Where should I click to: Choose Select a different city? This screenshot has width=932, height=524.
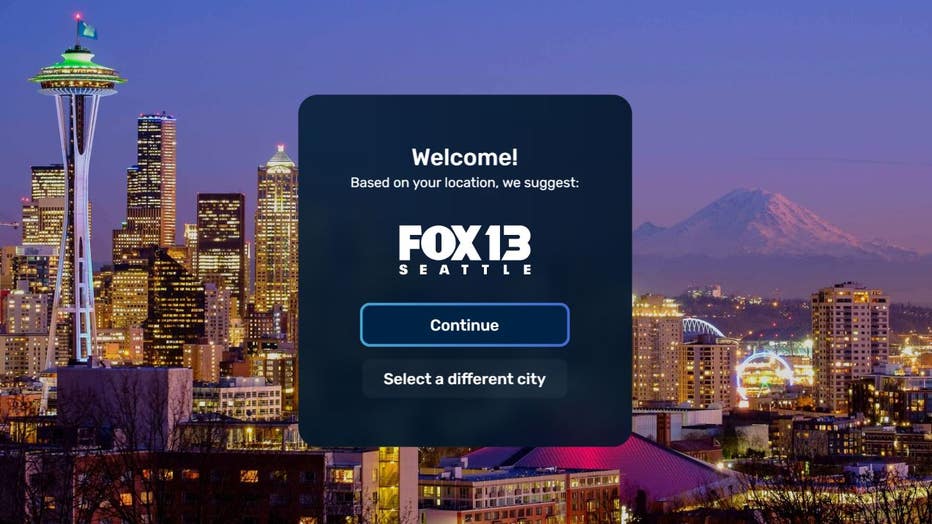(x=464, y=378)
